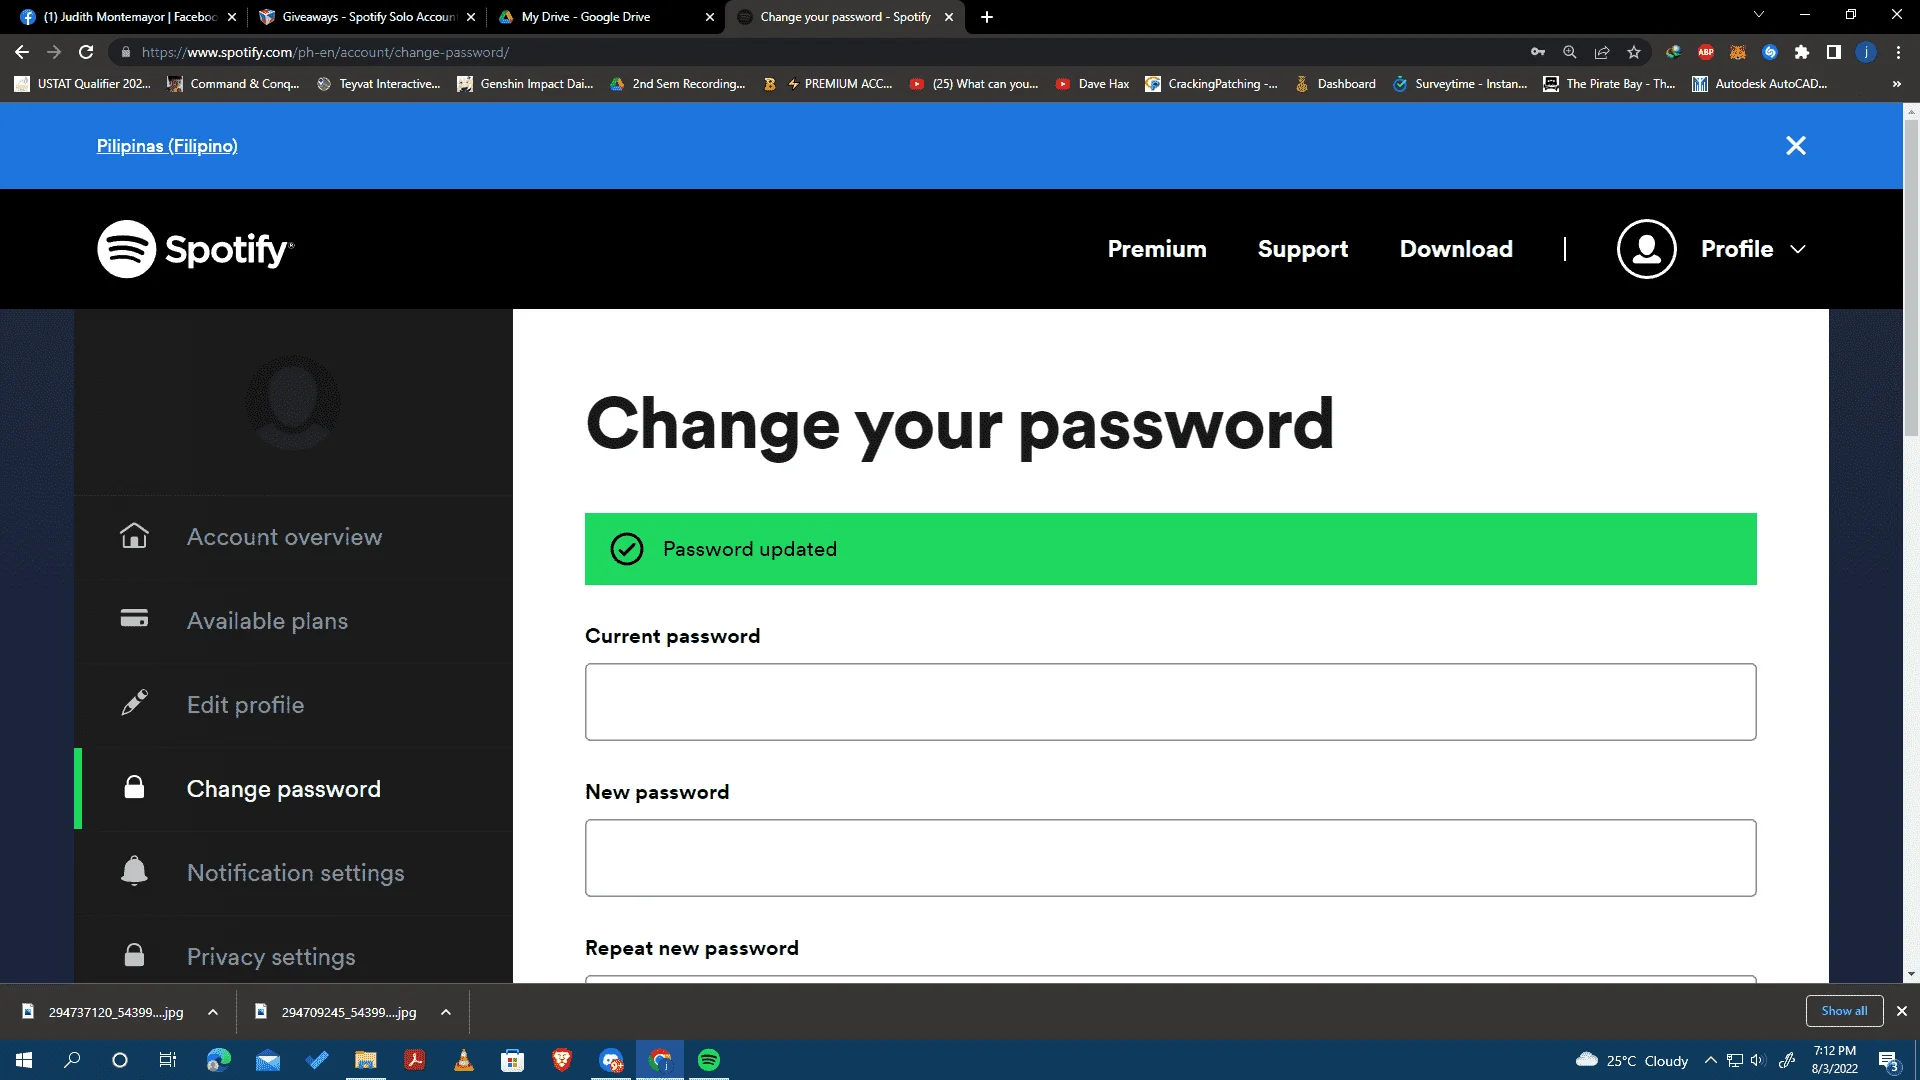Click the browser address bar URL

pos(325,52)
